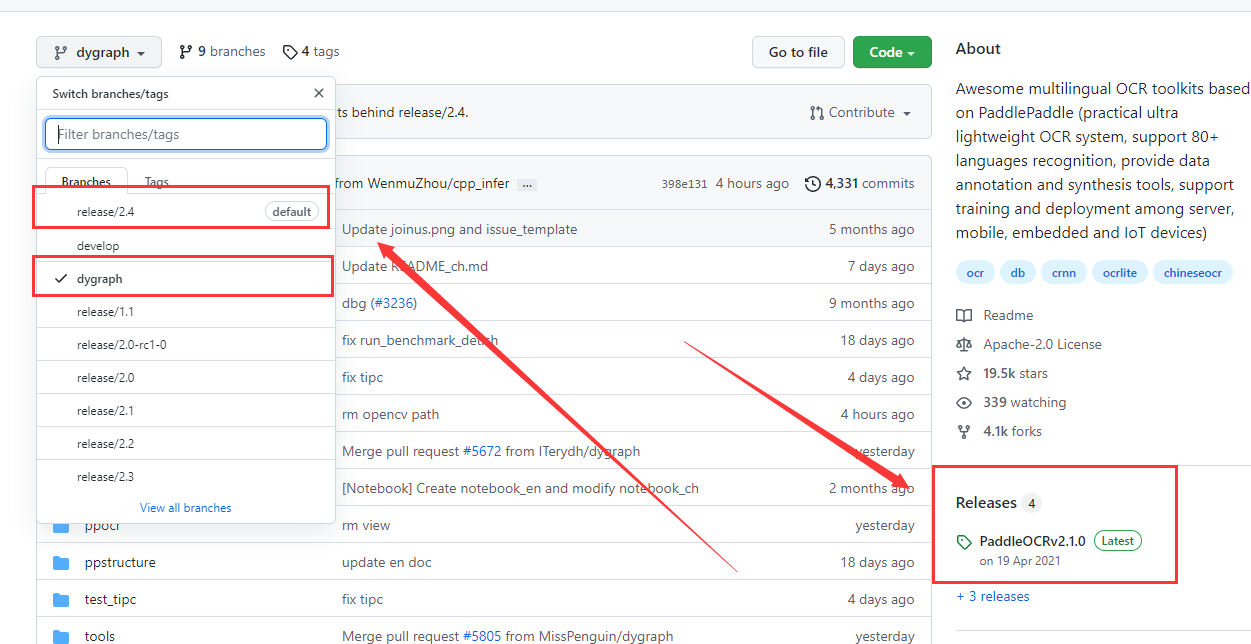Open commit Update README_ch.md

pos(415,266)
